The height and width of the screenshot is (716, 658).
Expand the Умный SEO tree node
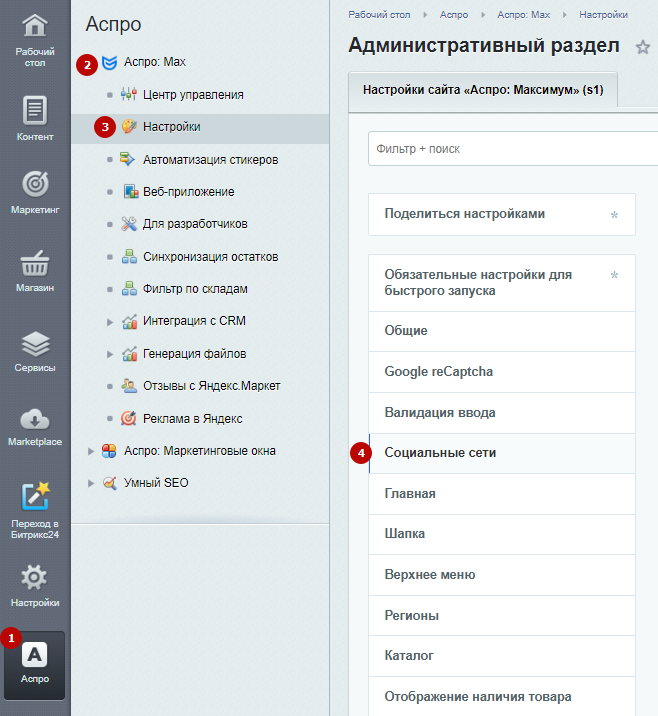pos(91,484)
